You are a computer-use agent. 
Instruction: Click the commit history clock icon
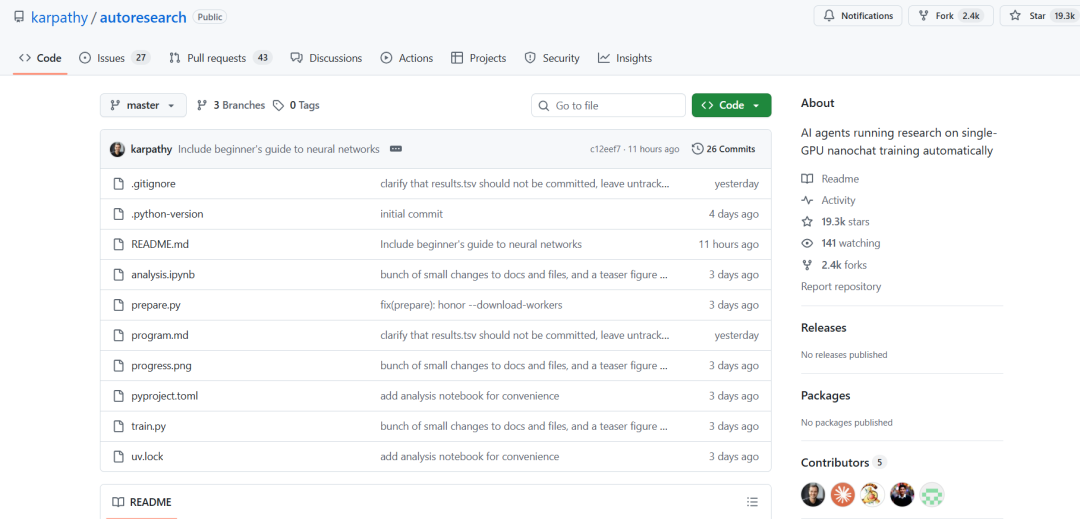(x=697, y=149)
